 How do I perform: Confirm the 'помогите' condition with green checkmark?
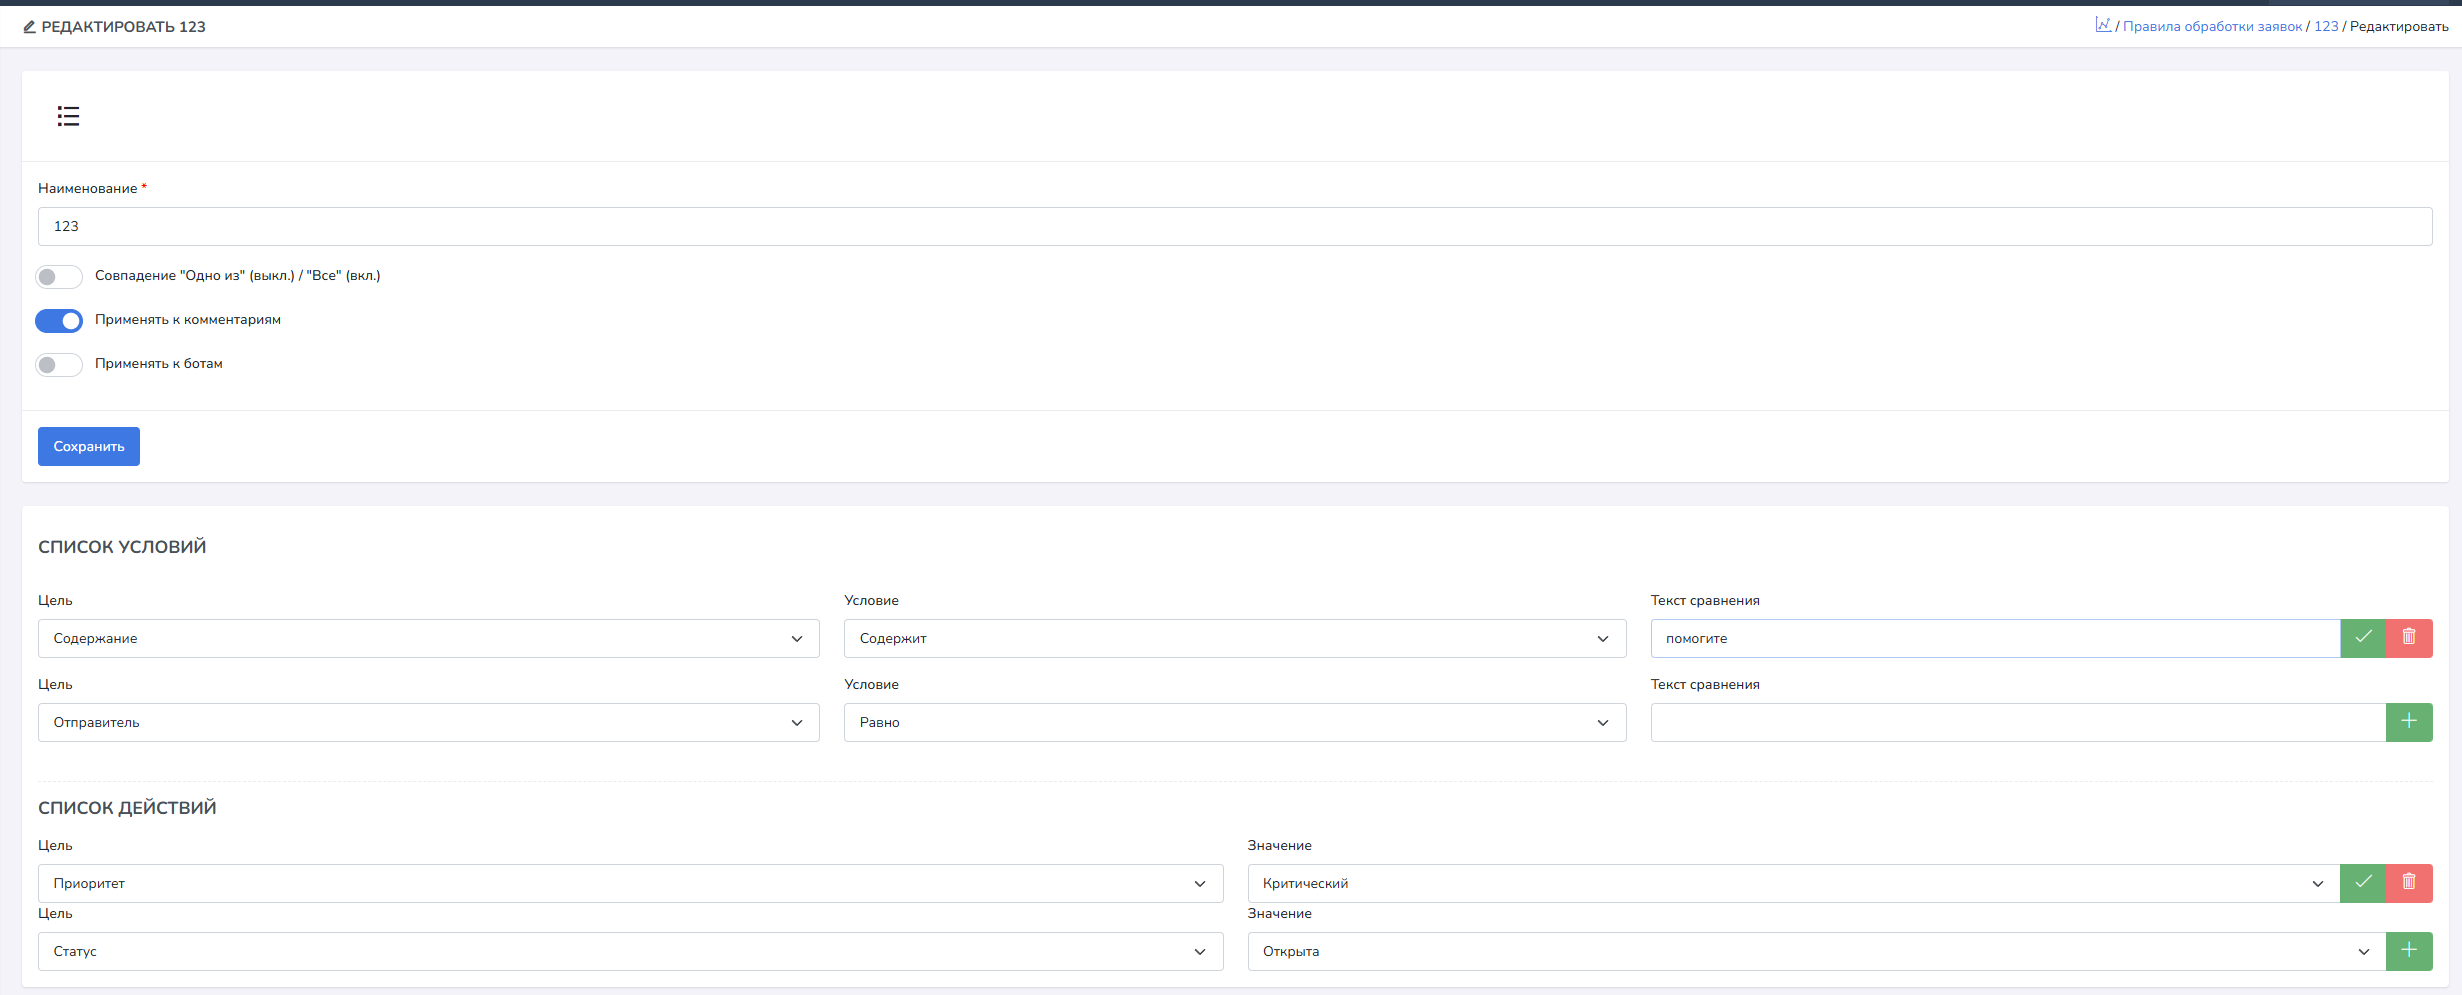click(2363, 638)
